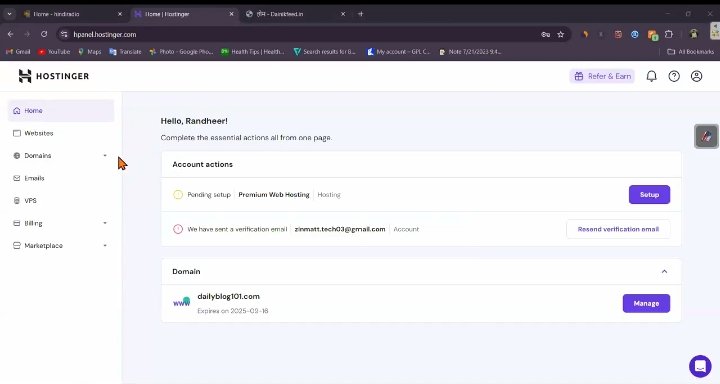Expand the Marketplace sidebar menu

61,246
